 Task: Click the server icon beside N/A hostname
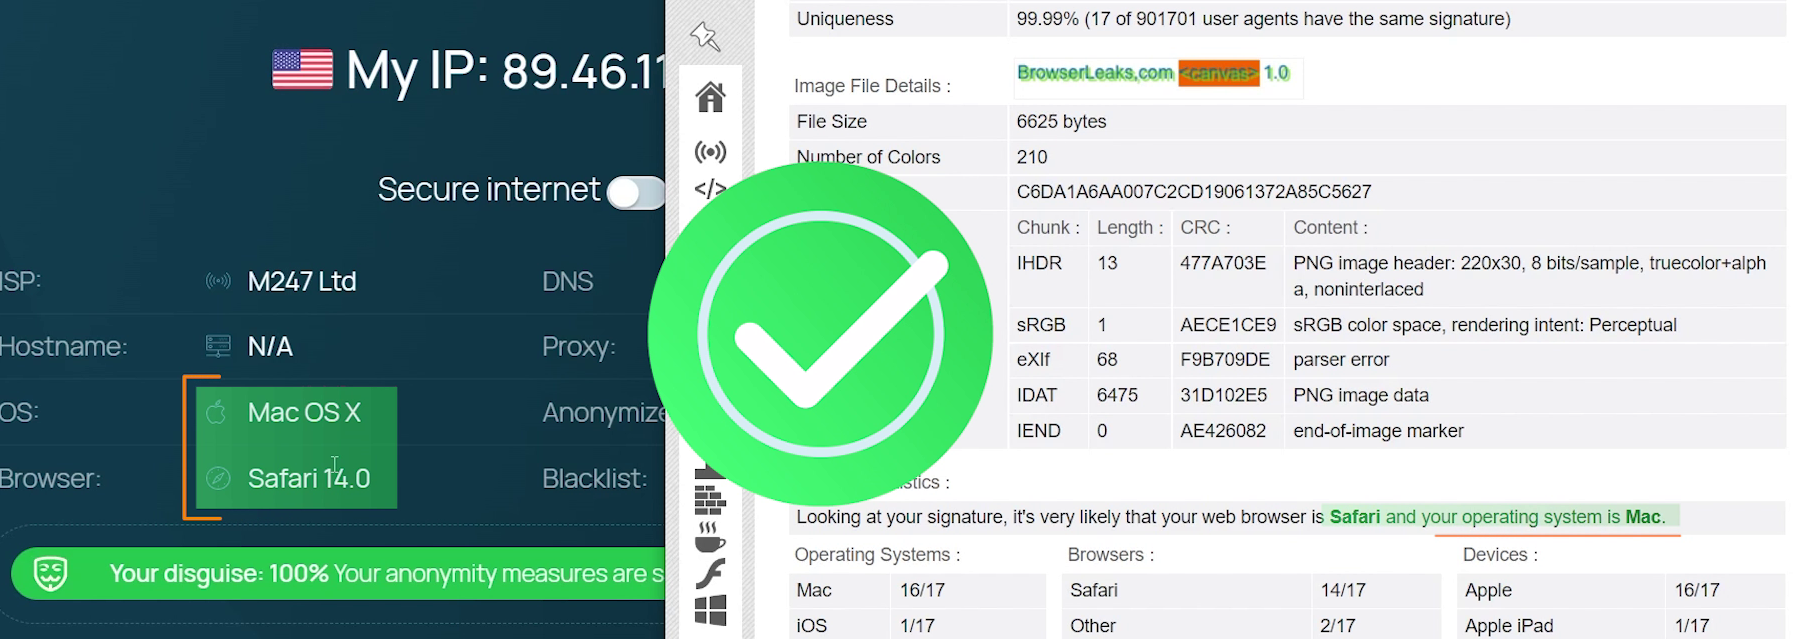coord(218,346)
